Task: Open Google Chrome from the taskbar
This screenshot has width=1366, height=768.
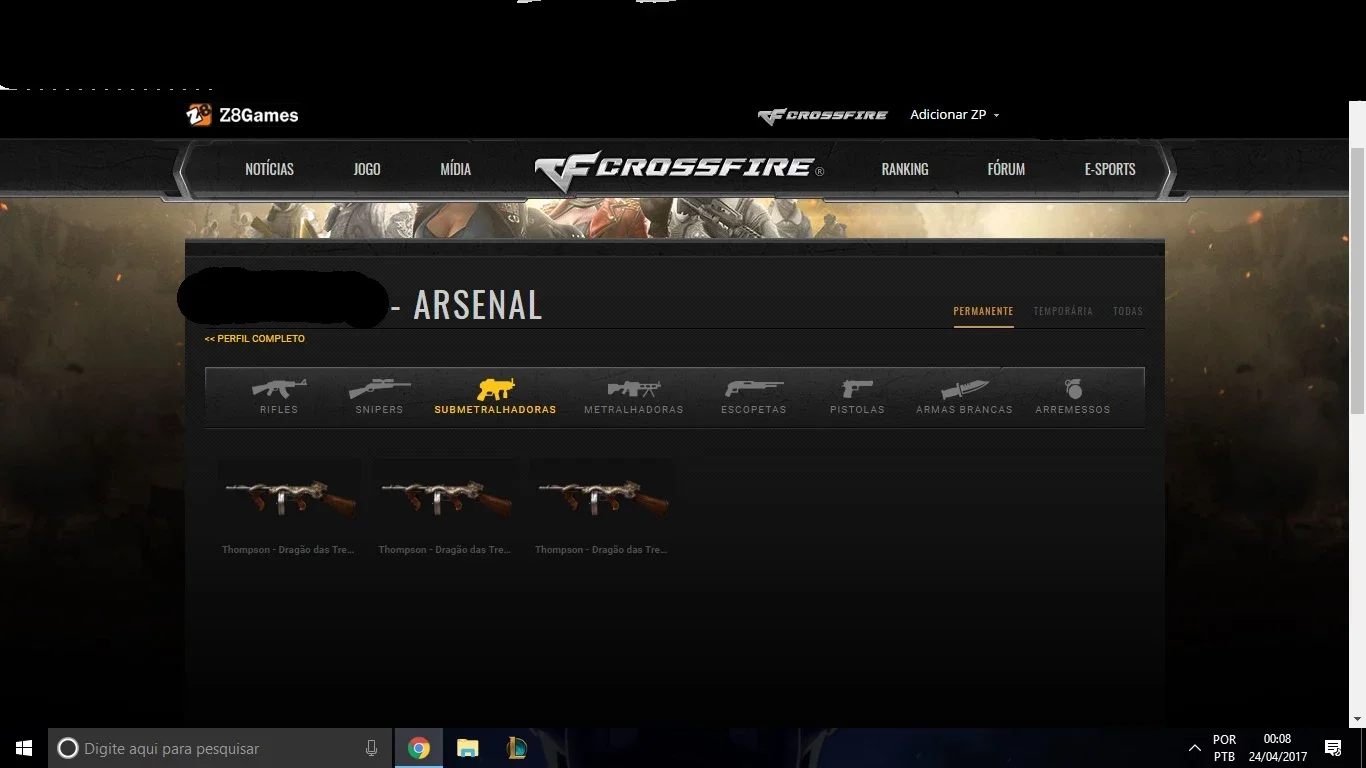Action: pos(419,748)
